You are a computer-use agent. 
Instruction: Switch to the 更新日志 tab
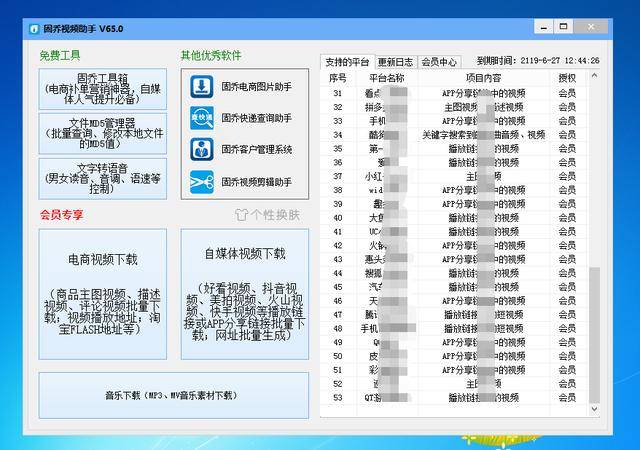[x=396, y=61]
